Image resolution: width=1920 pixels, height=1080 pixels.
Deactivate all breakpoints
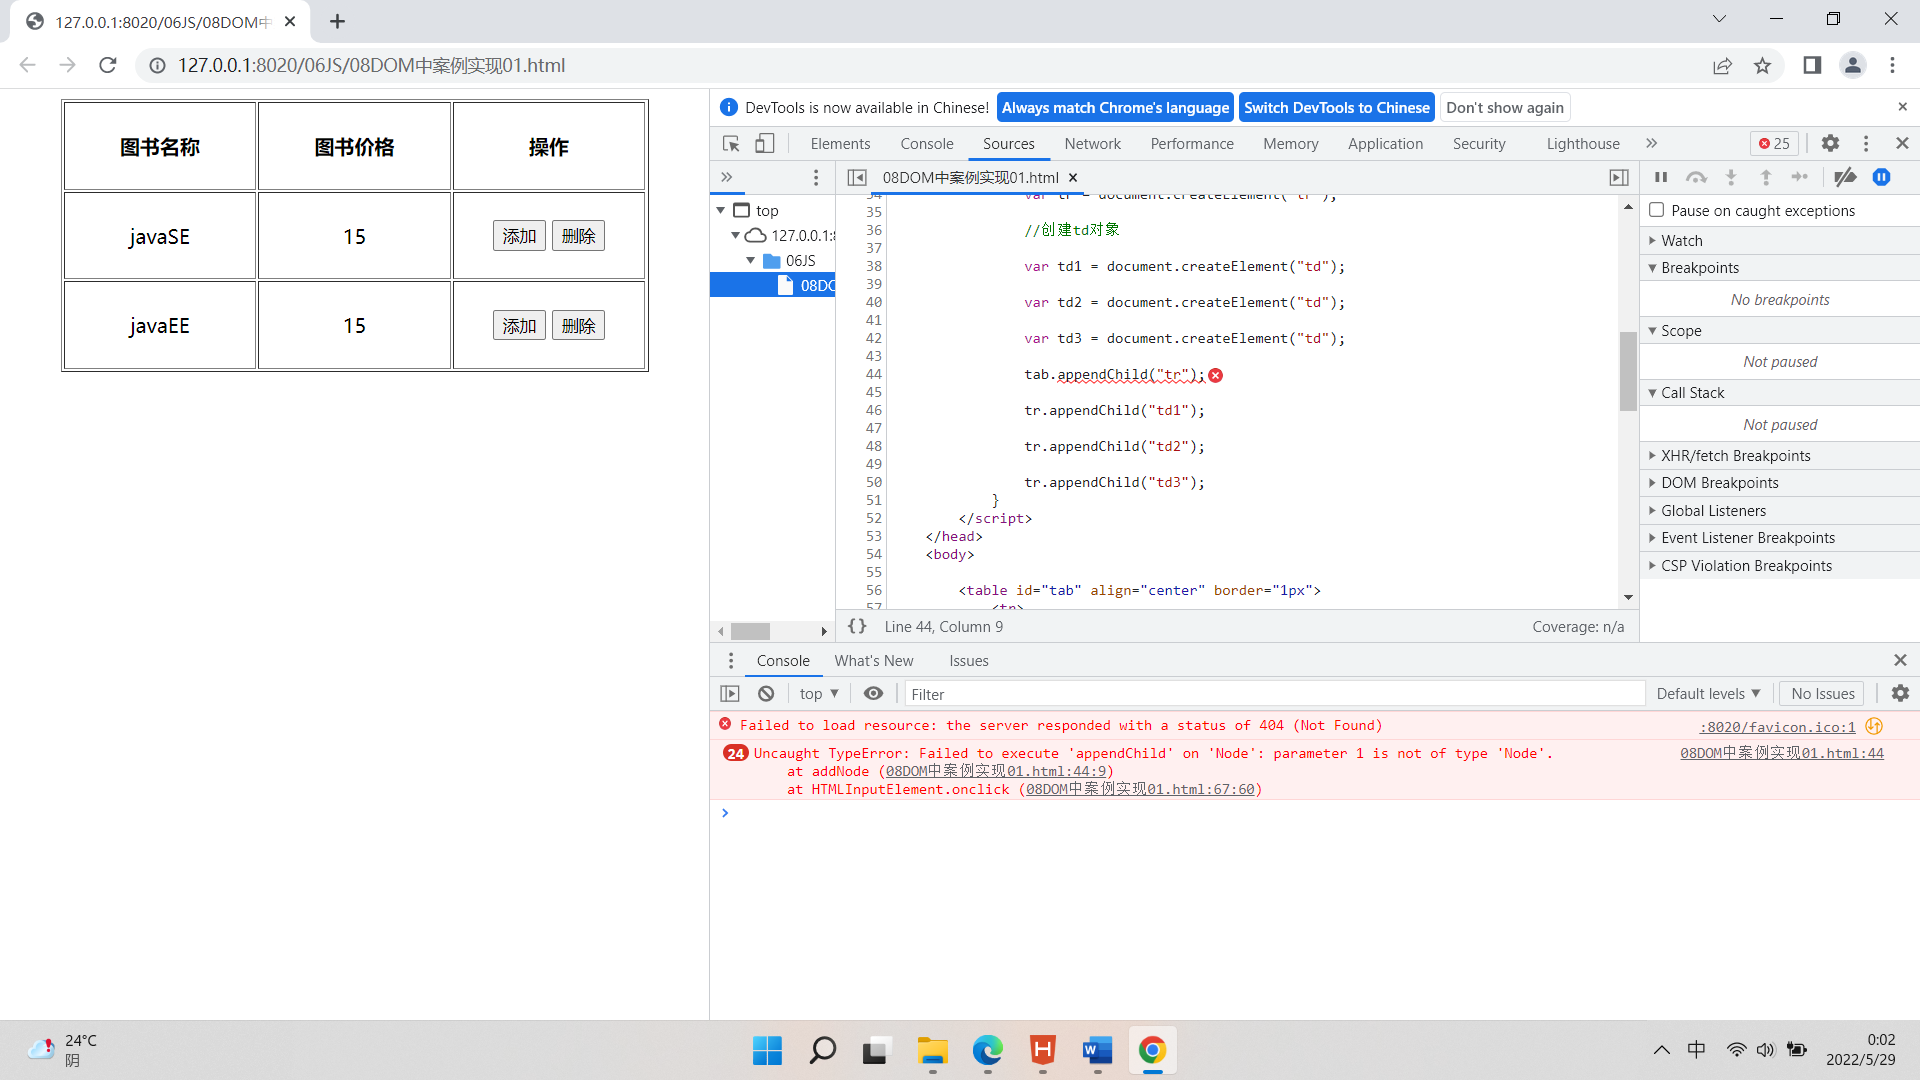tap(1846, 177)
